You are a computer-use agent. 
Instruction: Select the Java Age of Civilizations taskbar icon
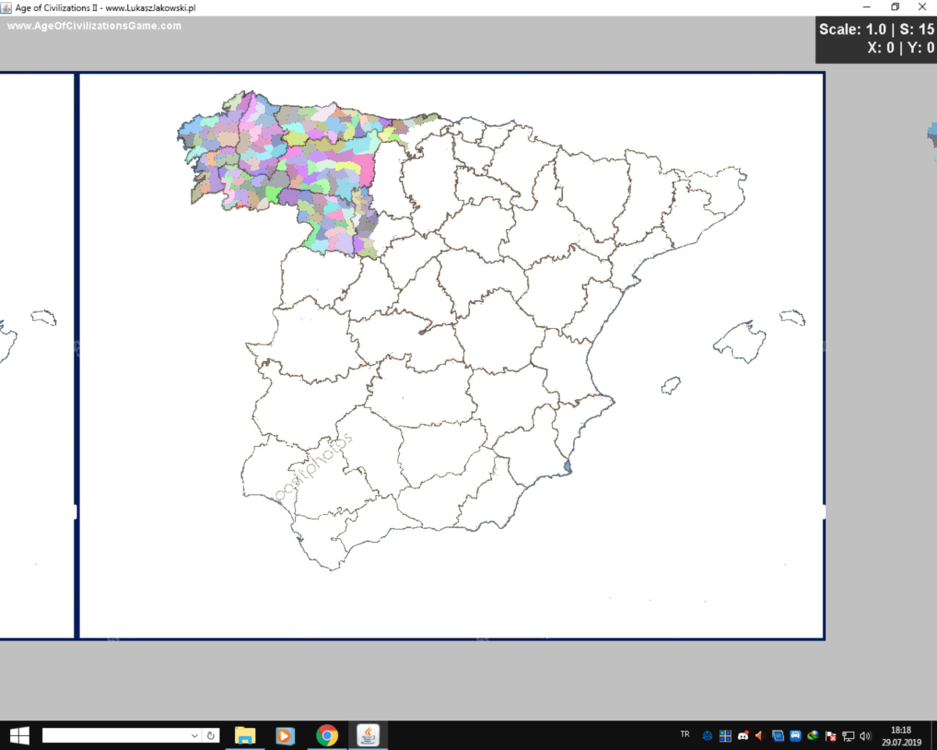(368, 735)
